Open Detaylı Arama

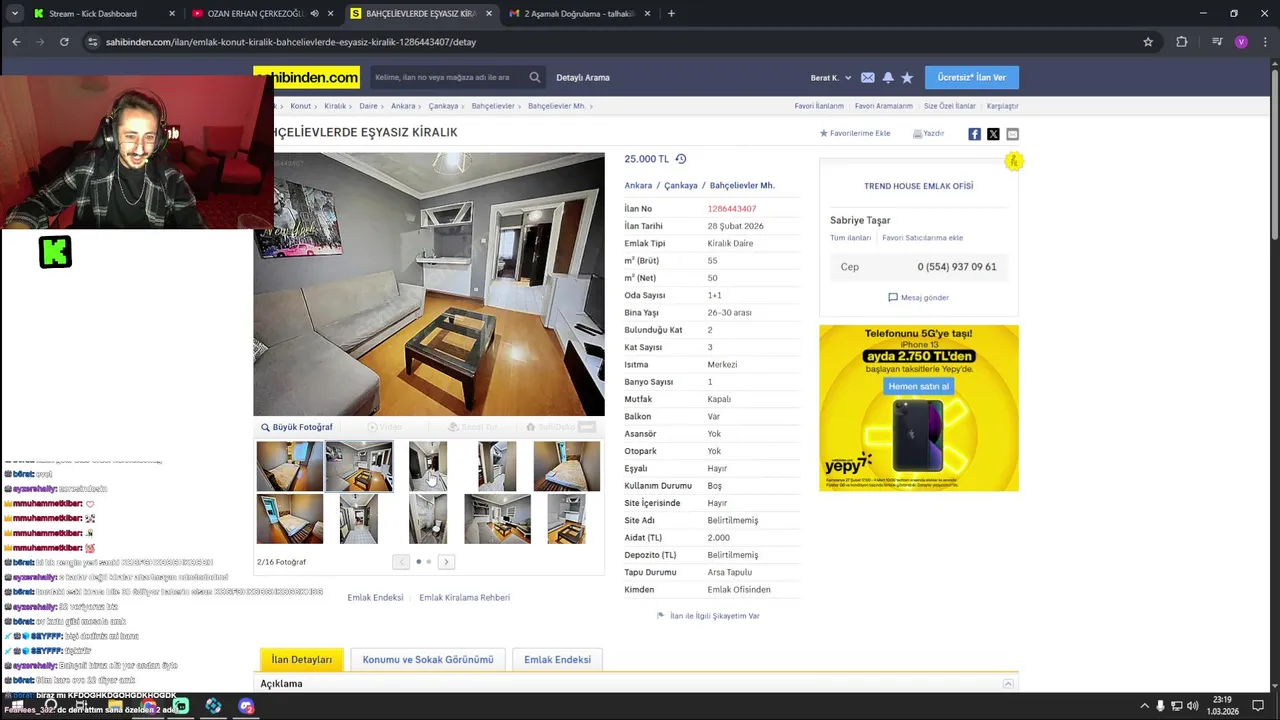[x=583, y=78]
